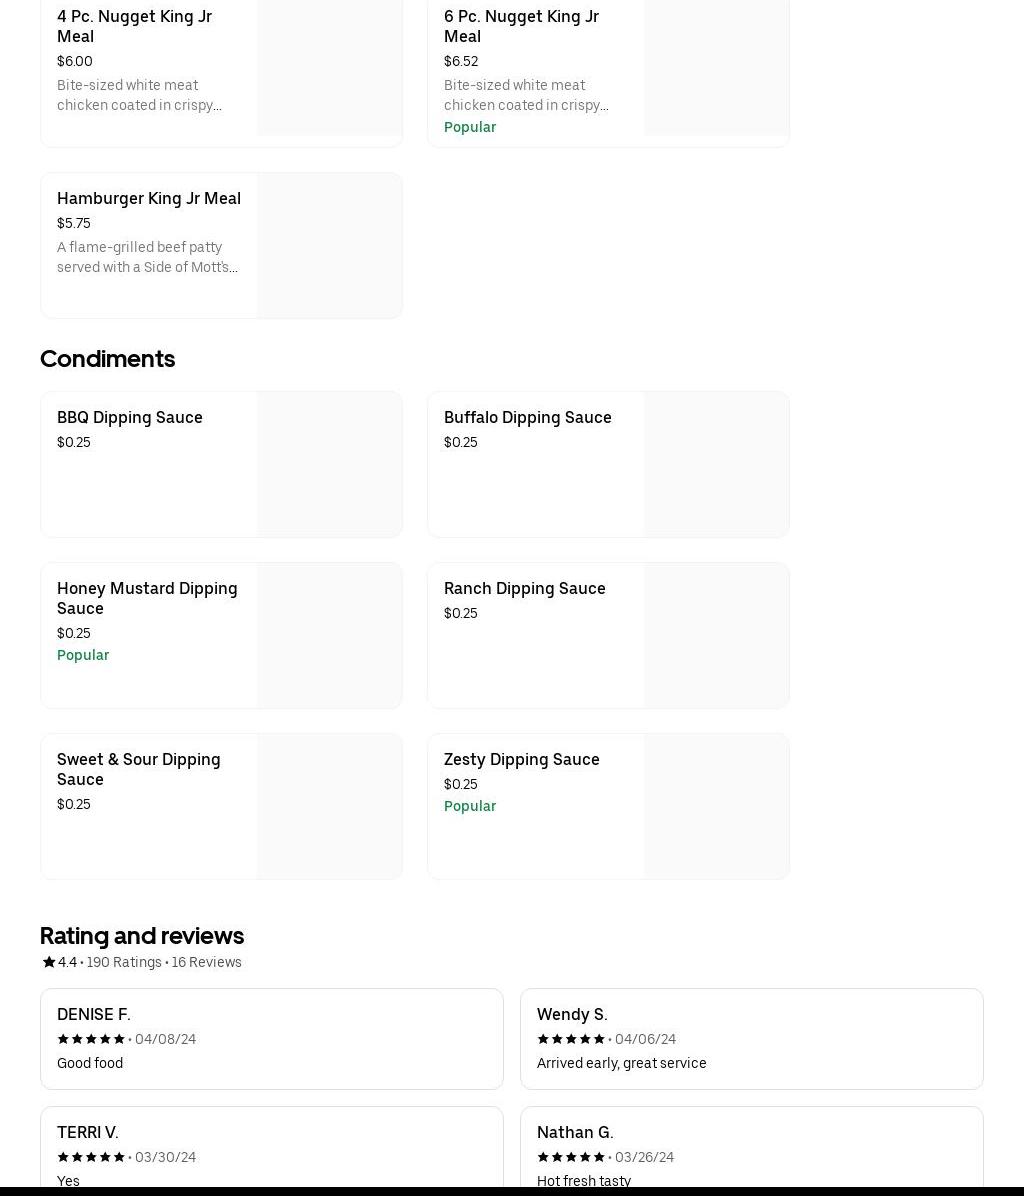Open the 4 Pc. Nugget King Jr Meal item
This screenshot has height=1196, width=1024.
pos(134,26)
